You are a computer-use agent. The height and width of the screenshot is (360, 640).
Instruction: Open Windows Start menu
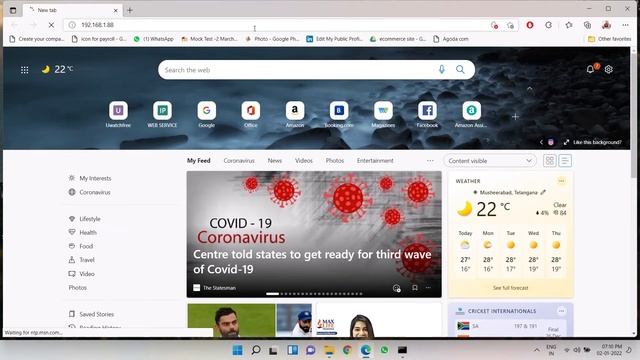click(x=238, y=350)
